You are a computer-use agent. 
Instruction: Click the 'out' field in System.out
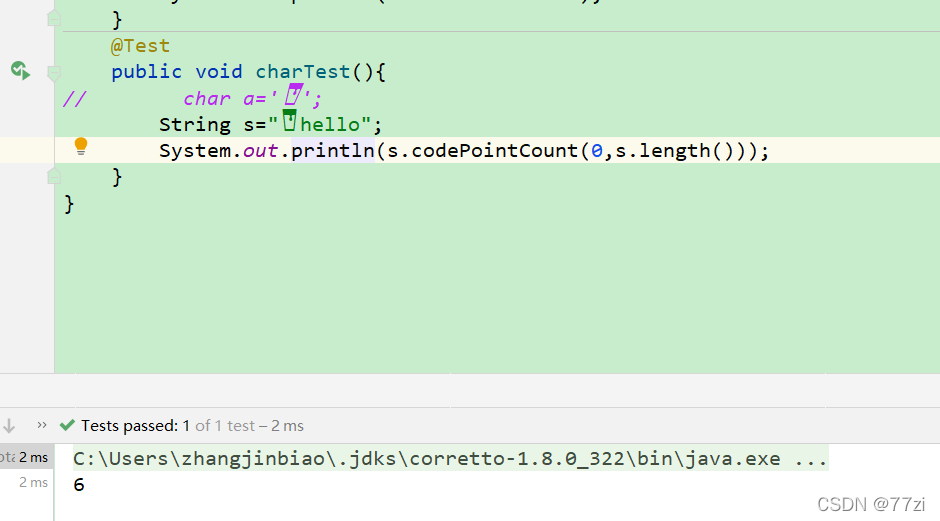click(x=260, y=150)
